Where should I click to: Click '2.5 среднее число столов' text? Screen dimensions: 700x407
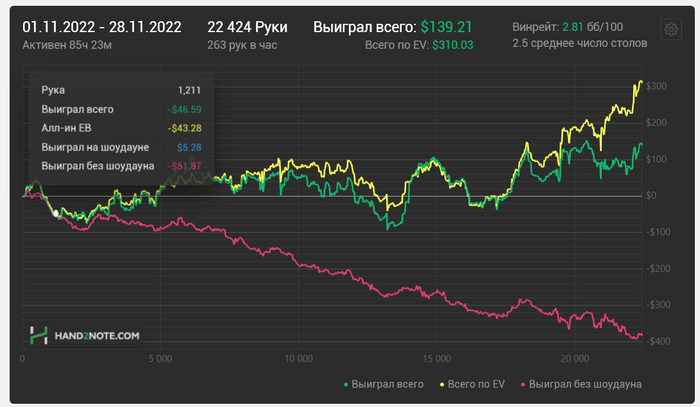579,43
